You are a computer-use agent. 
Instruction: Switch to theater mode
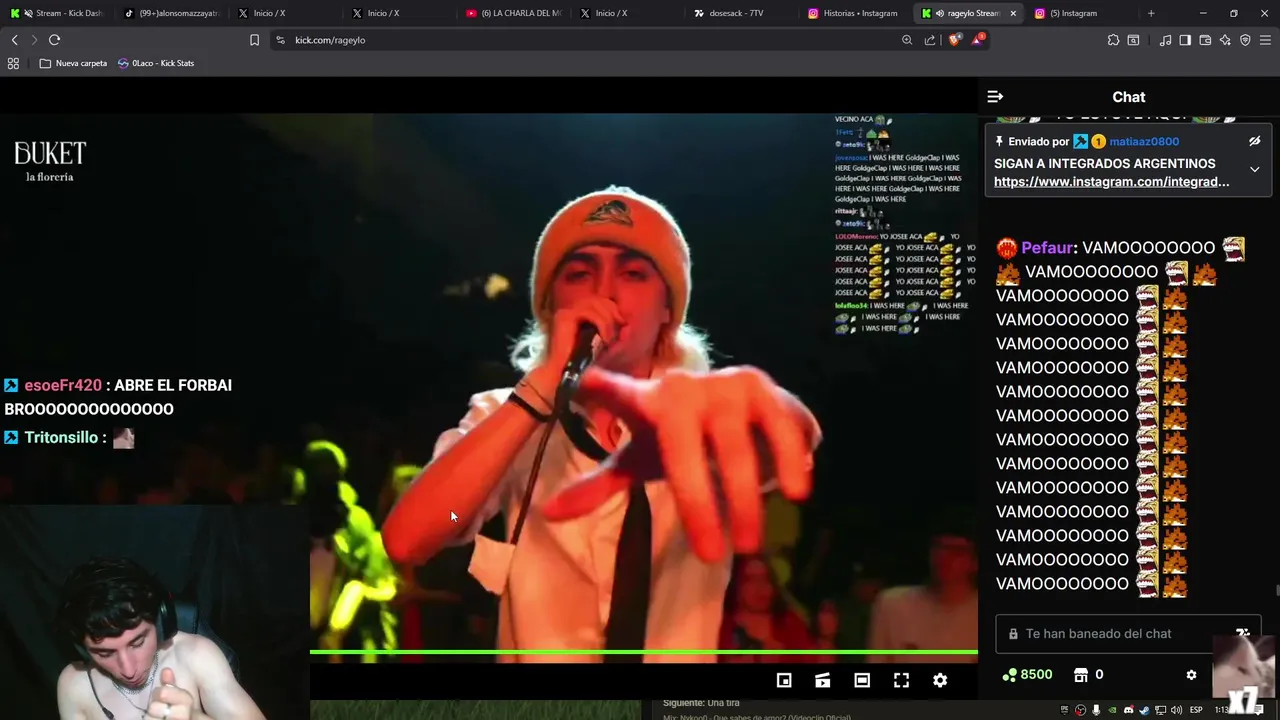862,680
